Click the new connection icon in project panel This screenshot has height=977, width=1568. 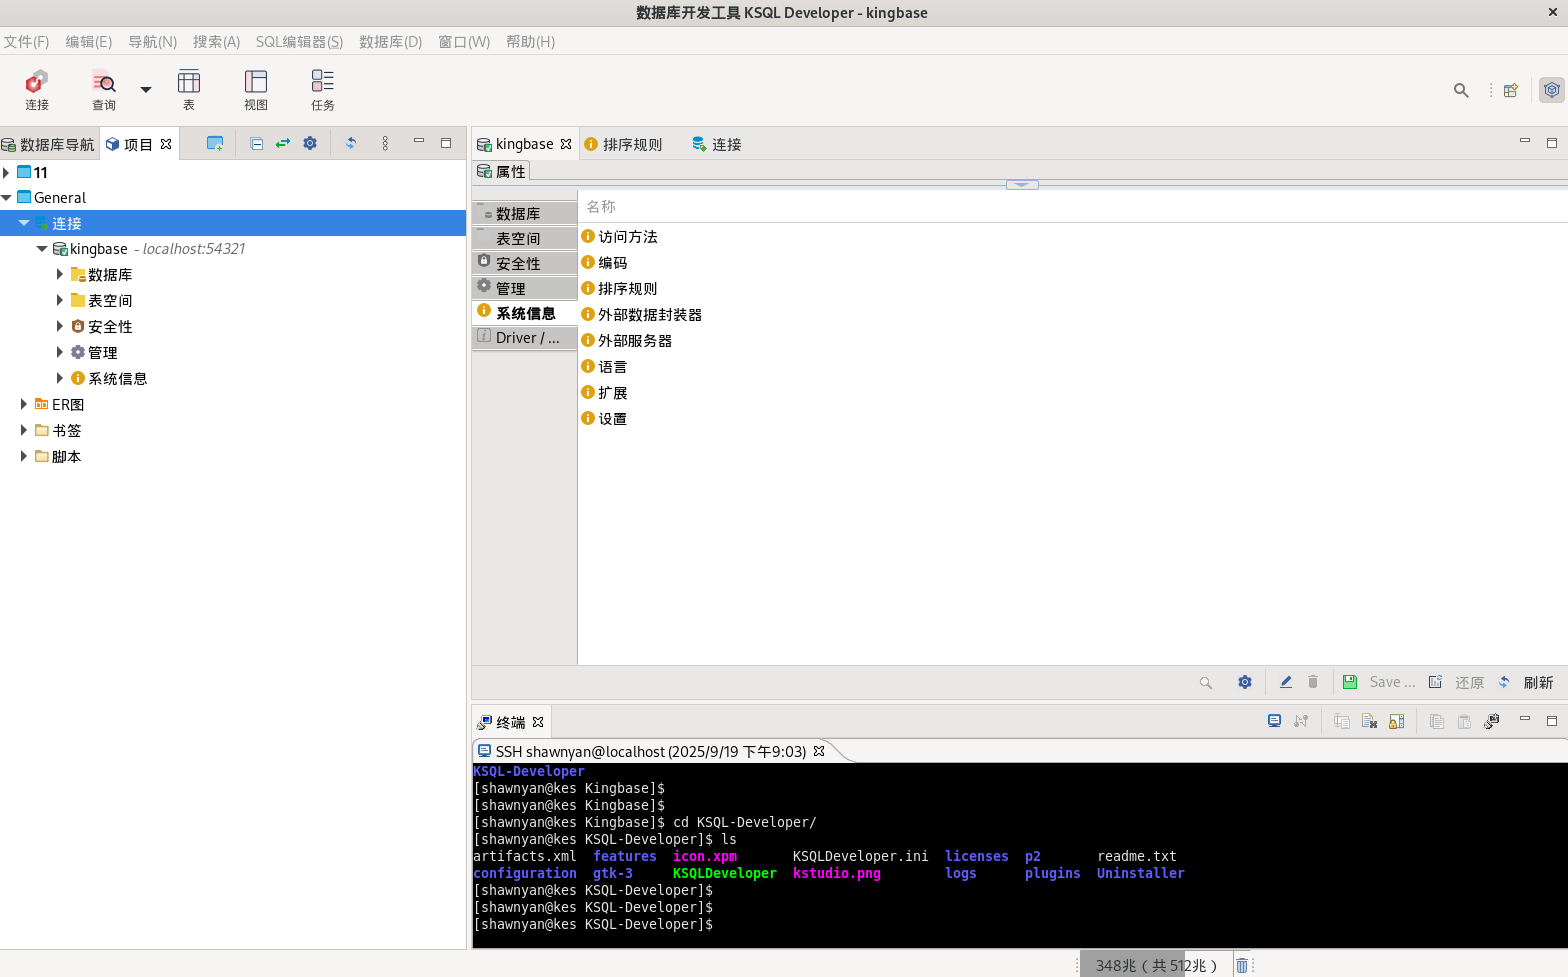pos(215,143)
